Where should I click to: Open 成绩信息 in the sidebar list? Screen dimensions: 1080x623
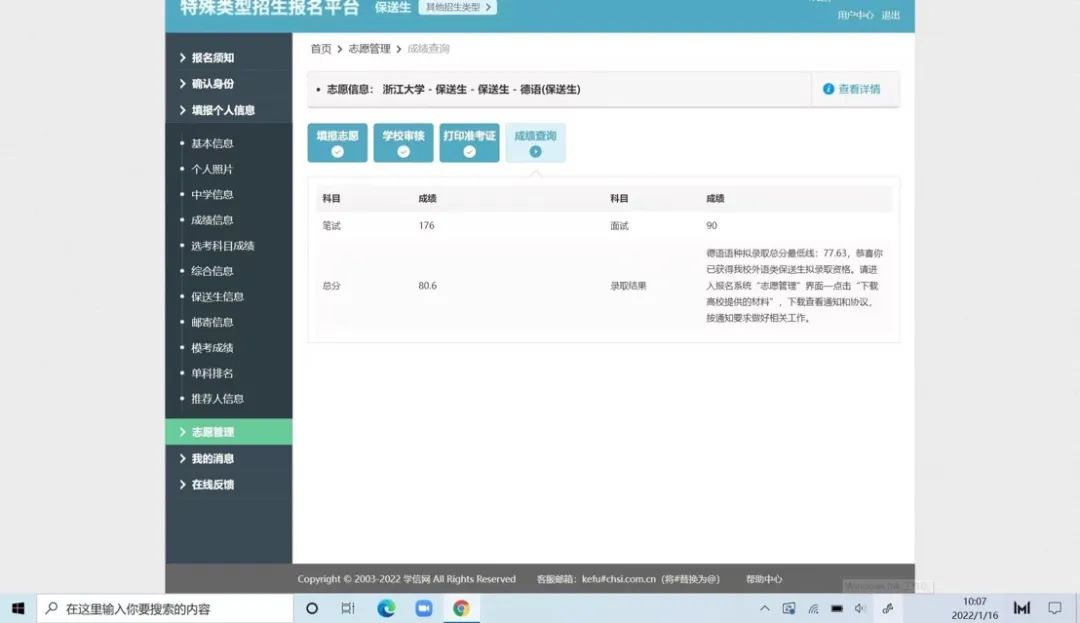(x=212, y=220)
